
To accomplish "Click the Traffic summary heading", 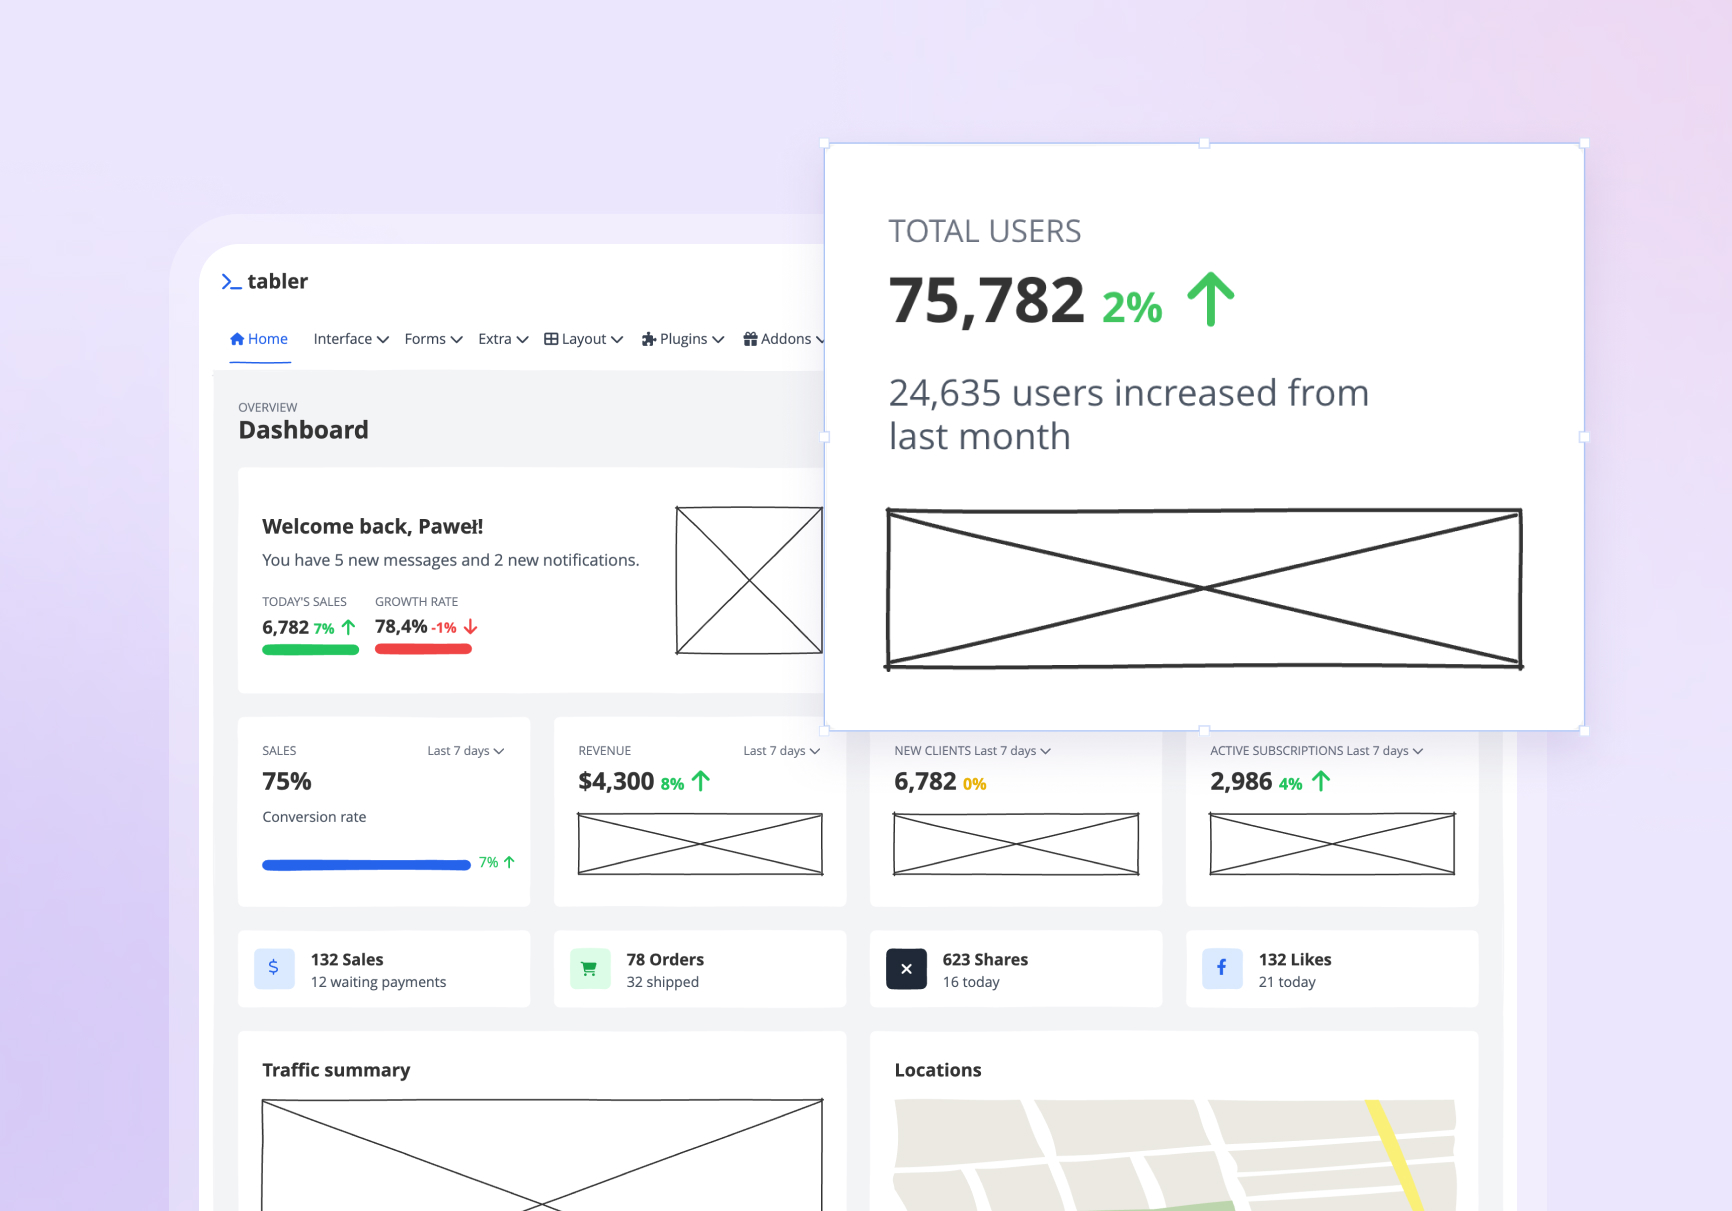I will point(336,1070).
